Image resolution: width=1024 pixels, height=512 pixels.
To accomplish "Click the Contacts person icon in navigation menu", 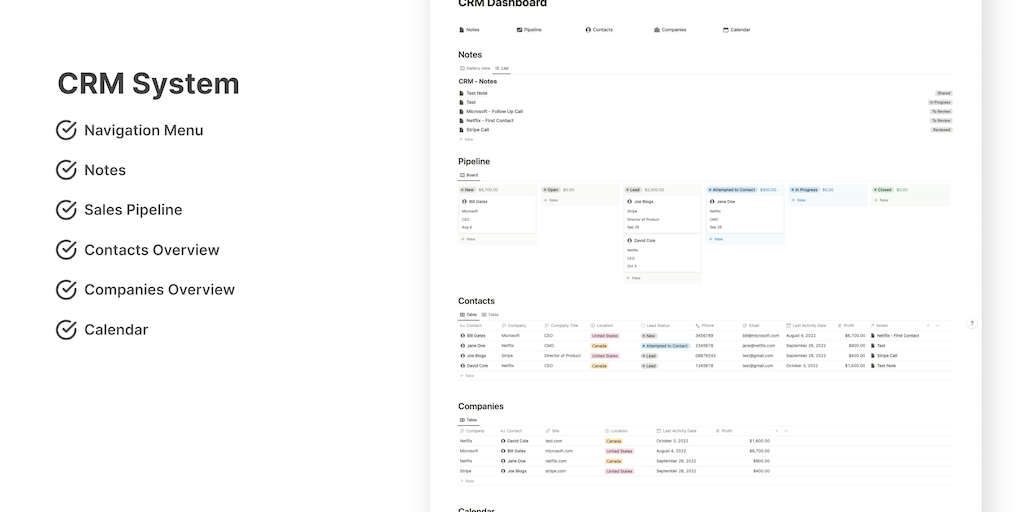I will click(588, 30).
